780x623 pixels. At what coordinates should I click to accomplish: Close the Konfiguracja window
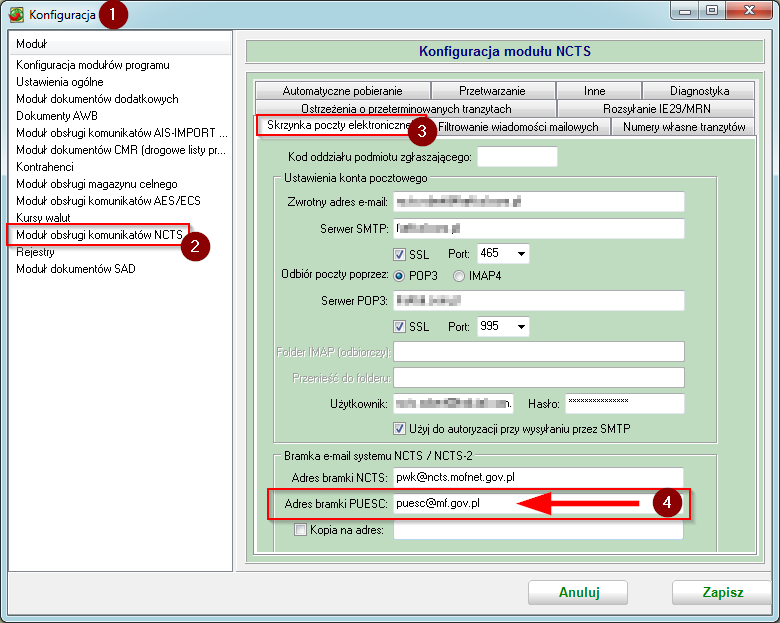pyautogui.click(x=749, y=11)
